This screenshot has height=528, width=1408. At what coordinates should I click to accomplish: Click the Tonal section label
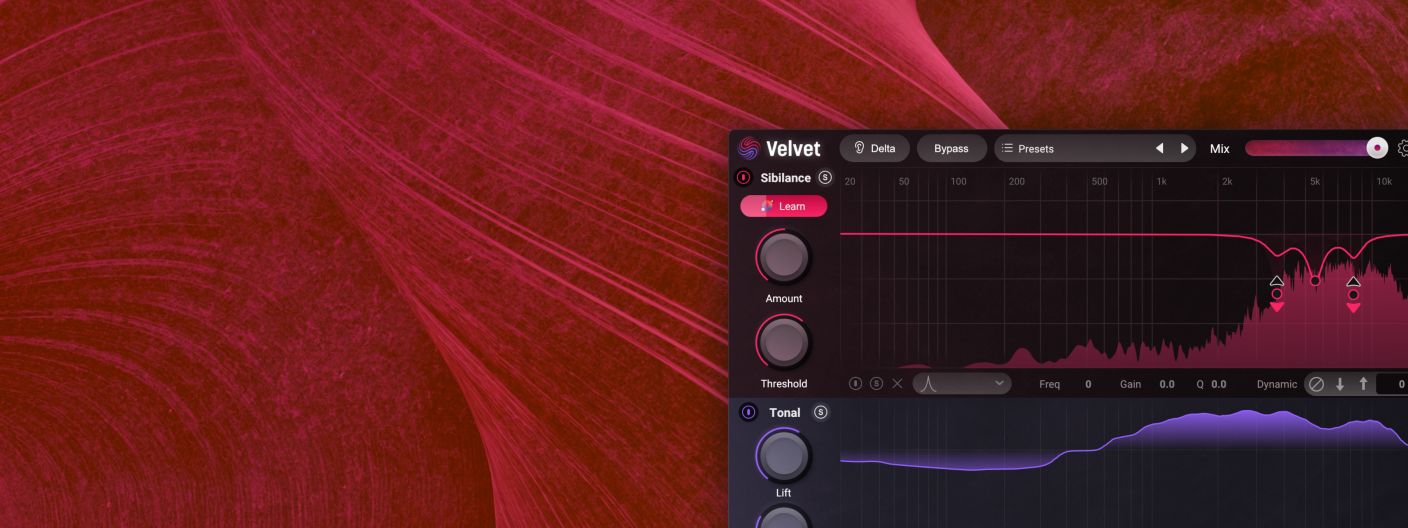[x=785, y=412]
